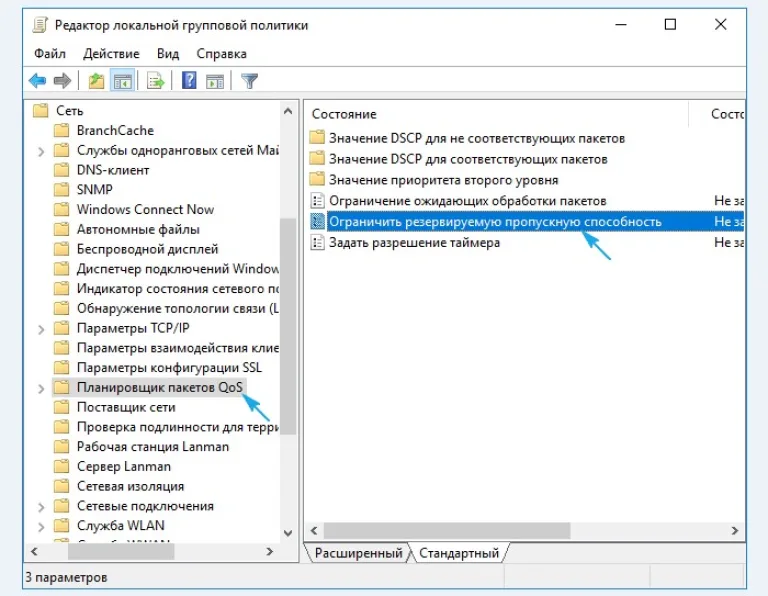Select "Обнаружение топологии связи" tree item
Image resolution: width=768 pixels, height=596 pixels.
(x=177, y=308)
